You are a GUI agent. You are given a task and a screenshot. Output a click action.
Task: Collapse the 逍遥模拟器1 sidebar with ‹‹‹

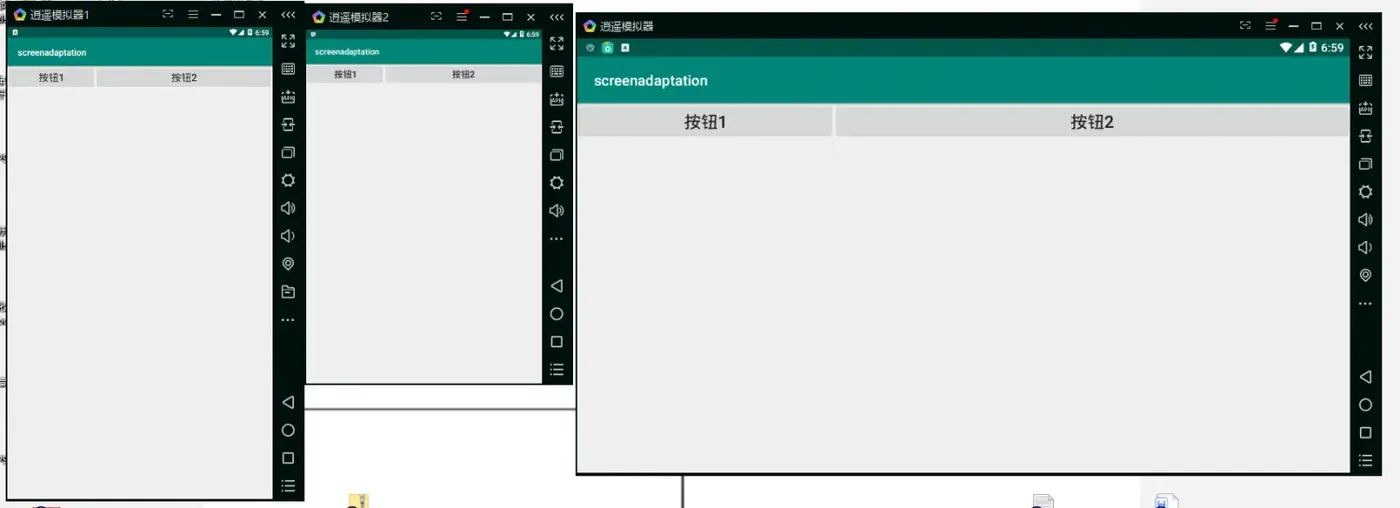pyautogui.click(x=288, y=15)
